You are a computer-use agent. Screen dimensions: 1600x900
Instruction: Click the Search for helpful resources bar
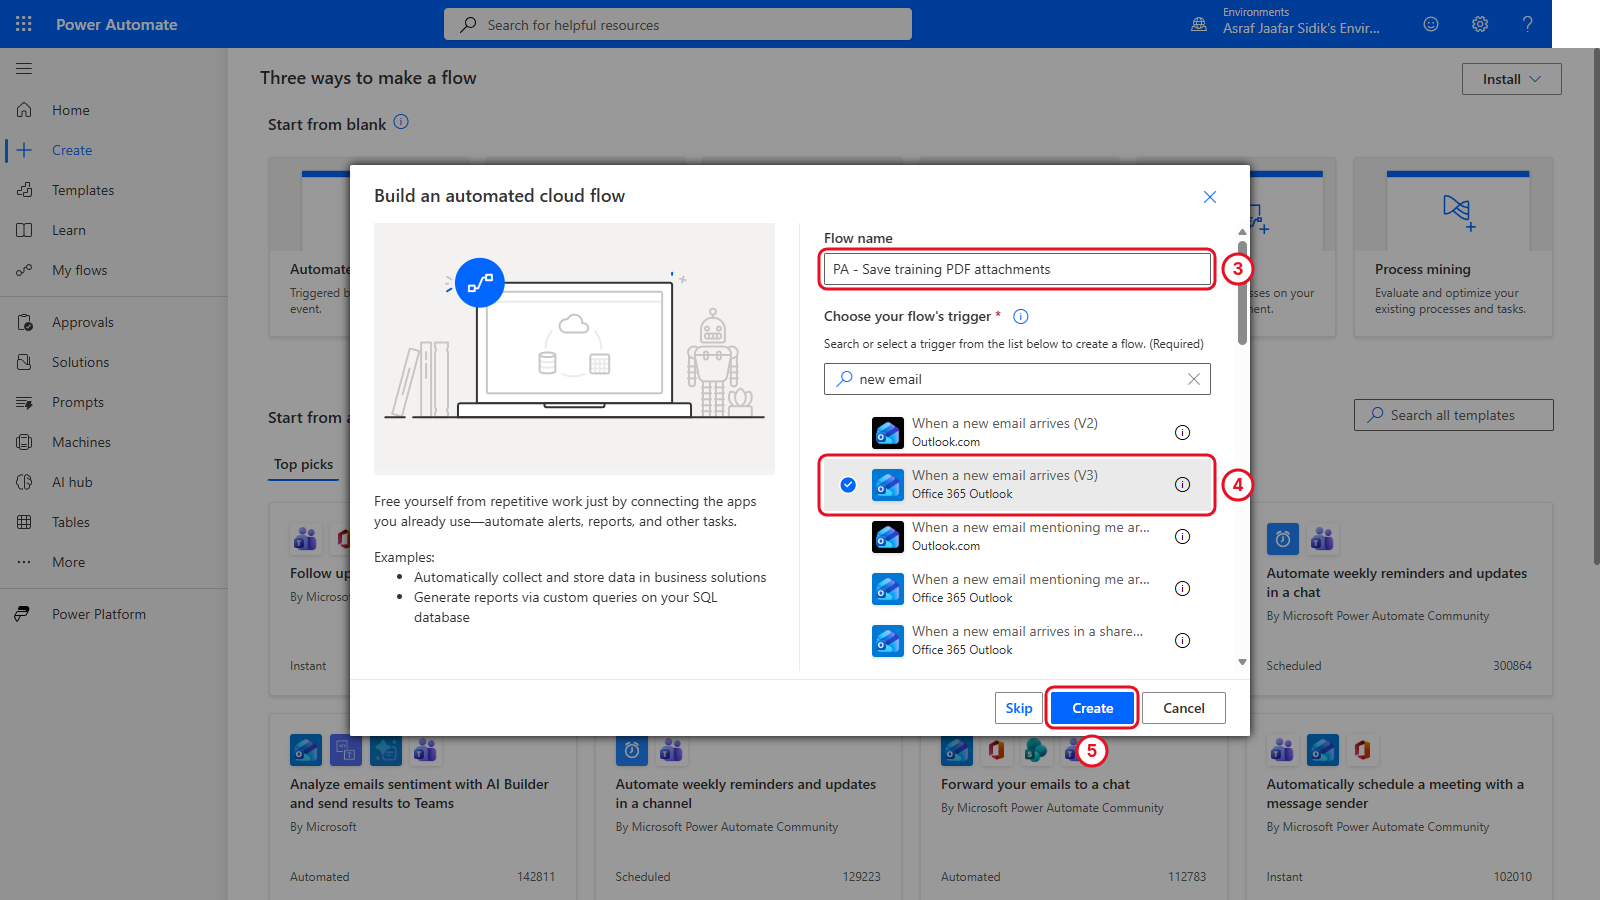[677, 24]
